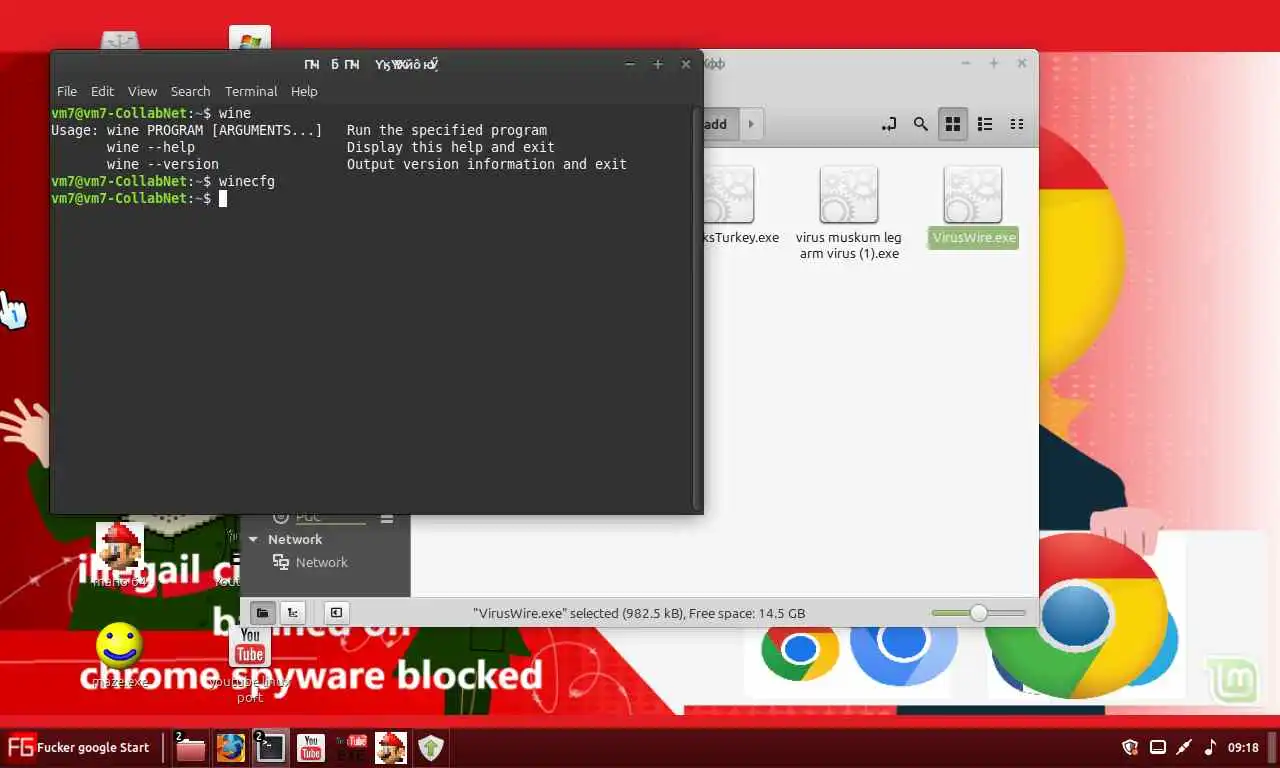Click path bar forward arrow in file manager
The height and width of the screenshot is (768, 1280).
750,124
